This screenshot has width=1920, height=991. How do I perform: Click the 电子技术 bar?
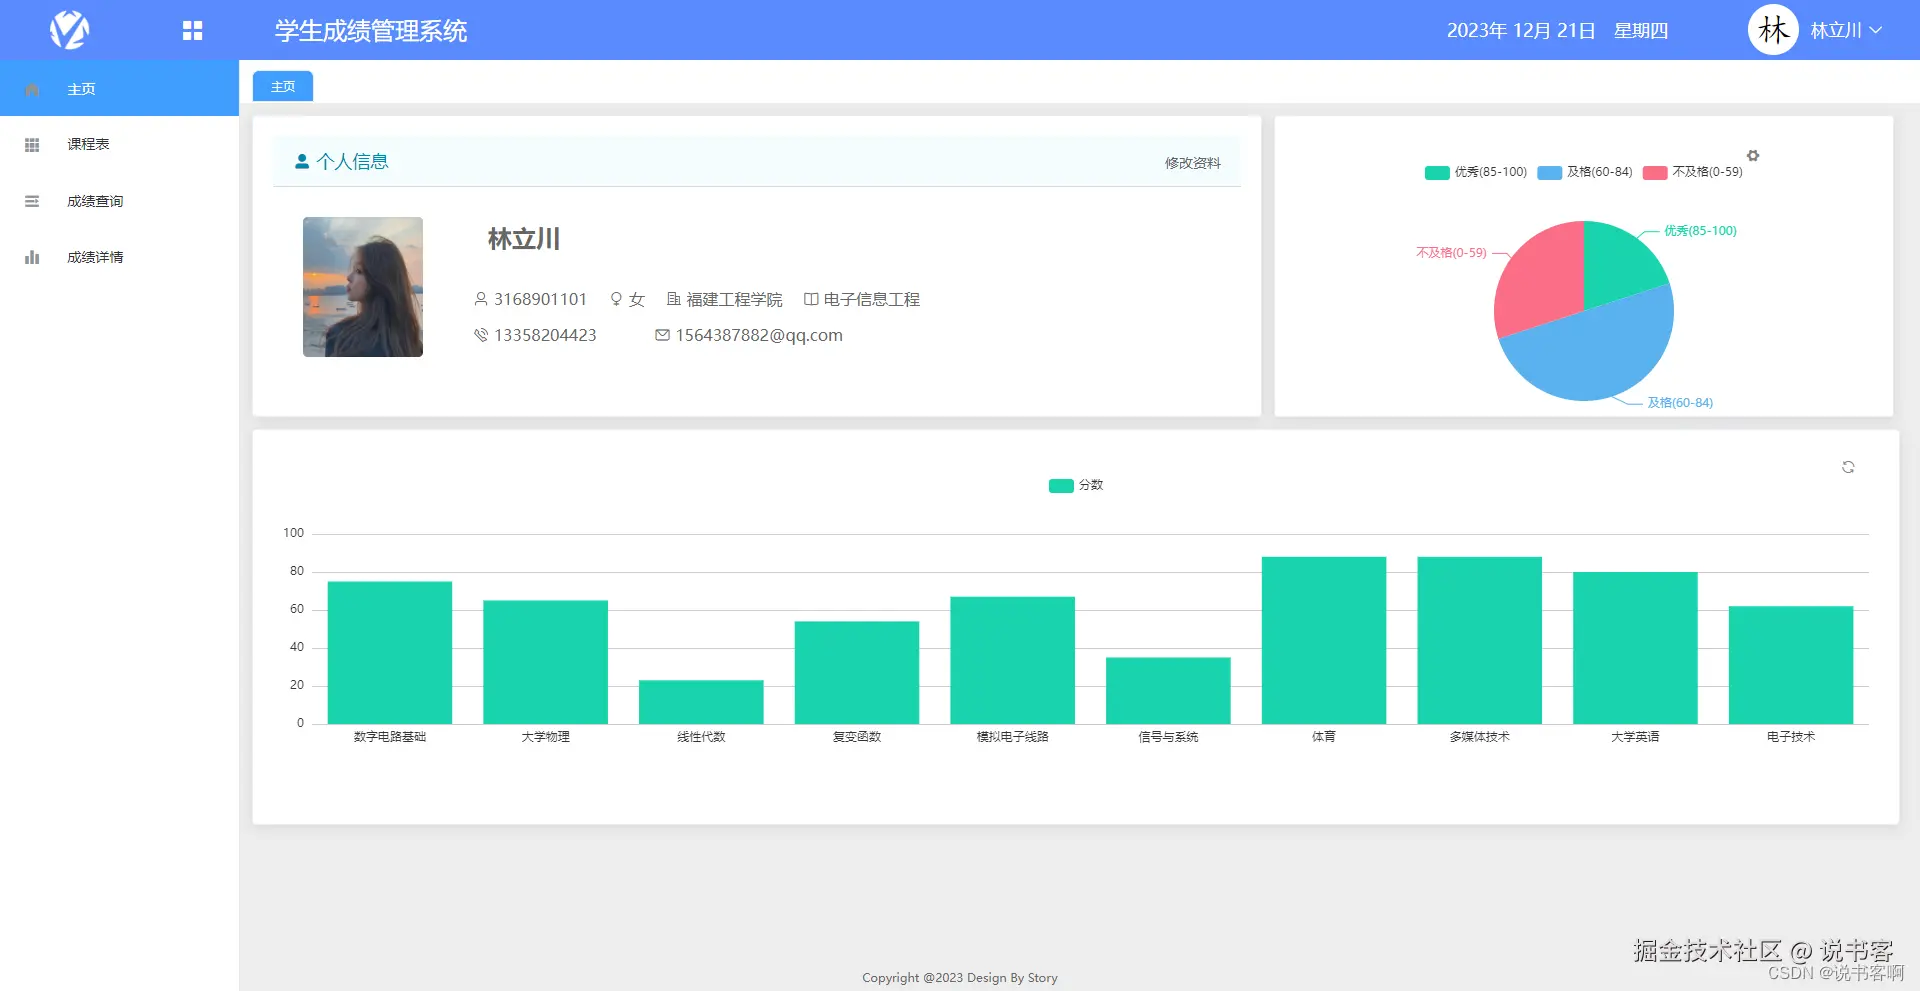pyautogui.click(x=1791, y=665)
